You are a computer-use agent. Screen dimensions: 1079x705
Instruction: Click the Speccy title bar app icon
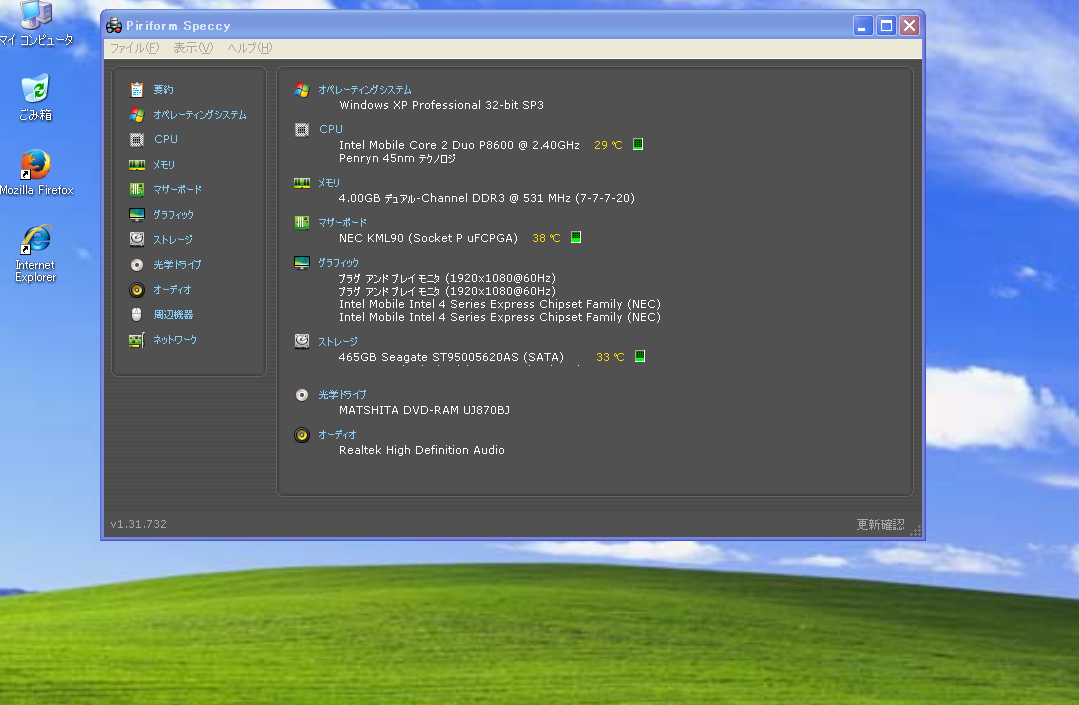pyautogui.click(x=114, y=25)
